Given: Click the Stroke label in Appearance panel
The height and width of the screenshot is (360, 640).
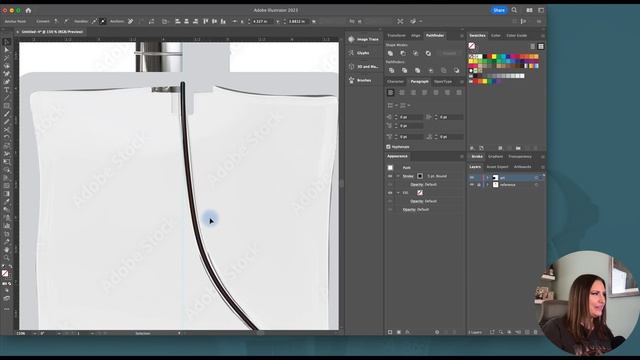Looking at the screenshot, I should (x=408, y=176).
